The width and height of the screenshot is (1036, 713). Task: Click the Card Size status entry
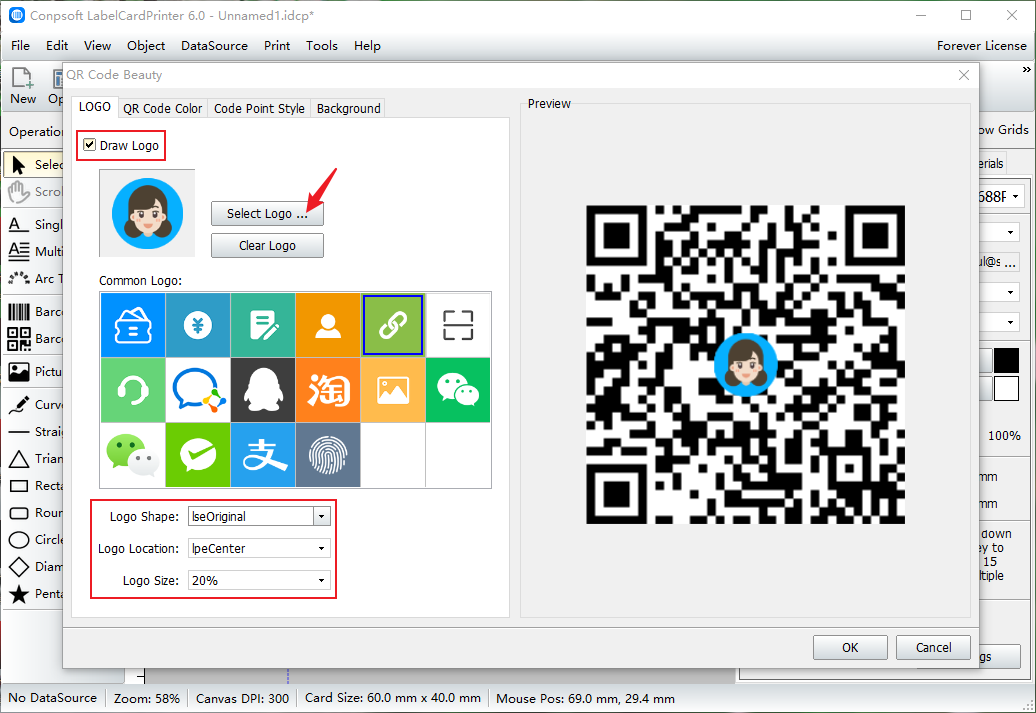click(x=392, y=698)
